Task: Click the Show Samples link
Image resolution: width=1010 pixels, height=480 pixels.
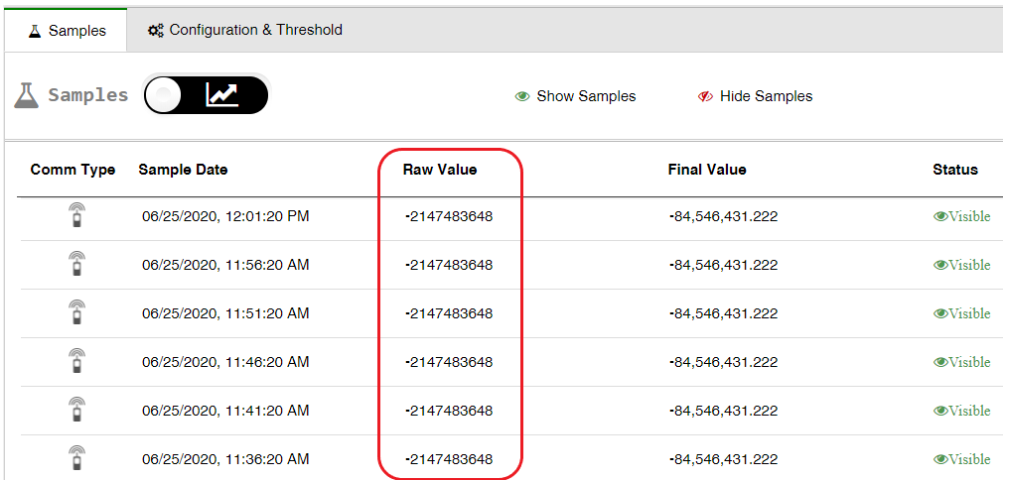Action: pos(575,96)
